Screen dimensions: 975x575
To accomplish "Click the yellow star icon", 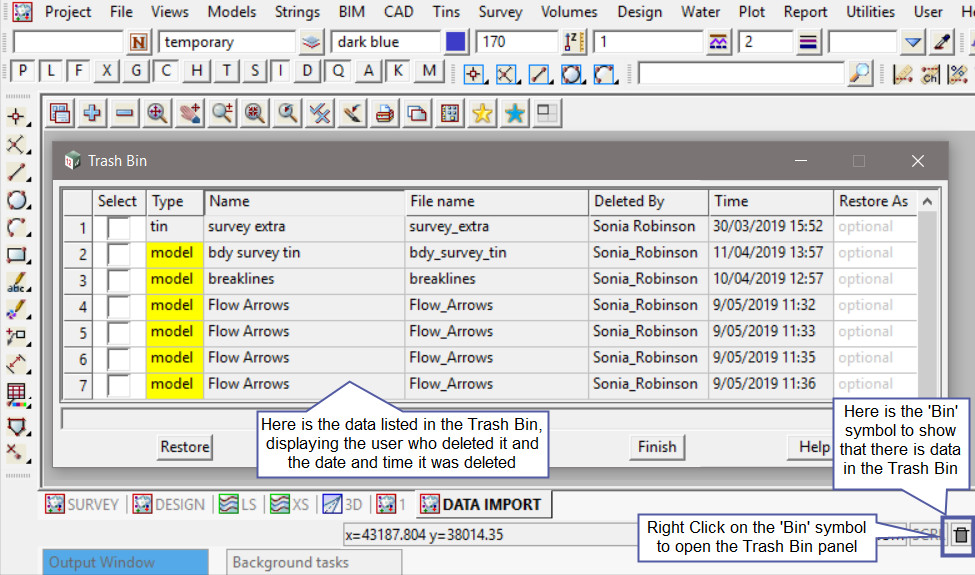I will (482, 114).
